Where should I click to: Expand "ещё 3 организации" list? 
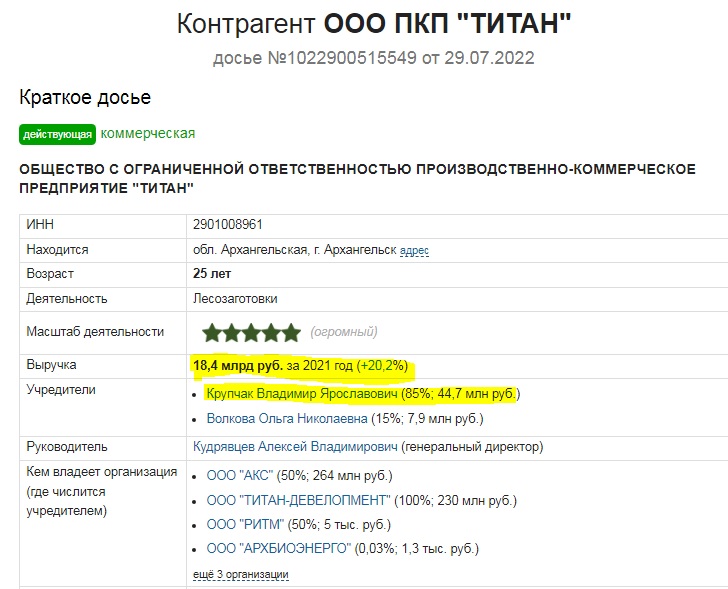(240, 574)
